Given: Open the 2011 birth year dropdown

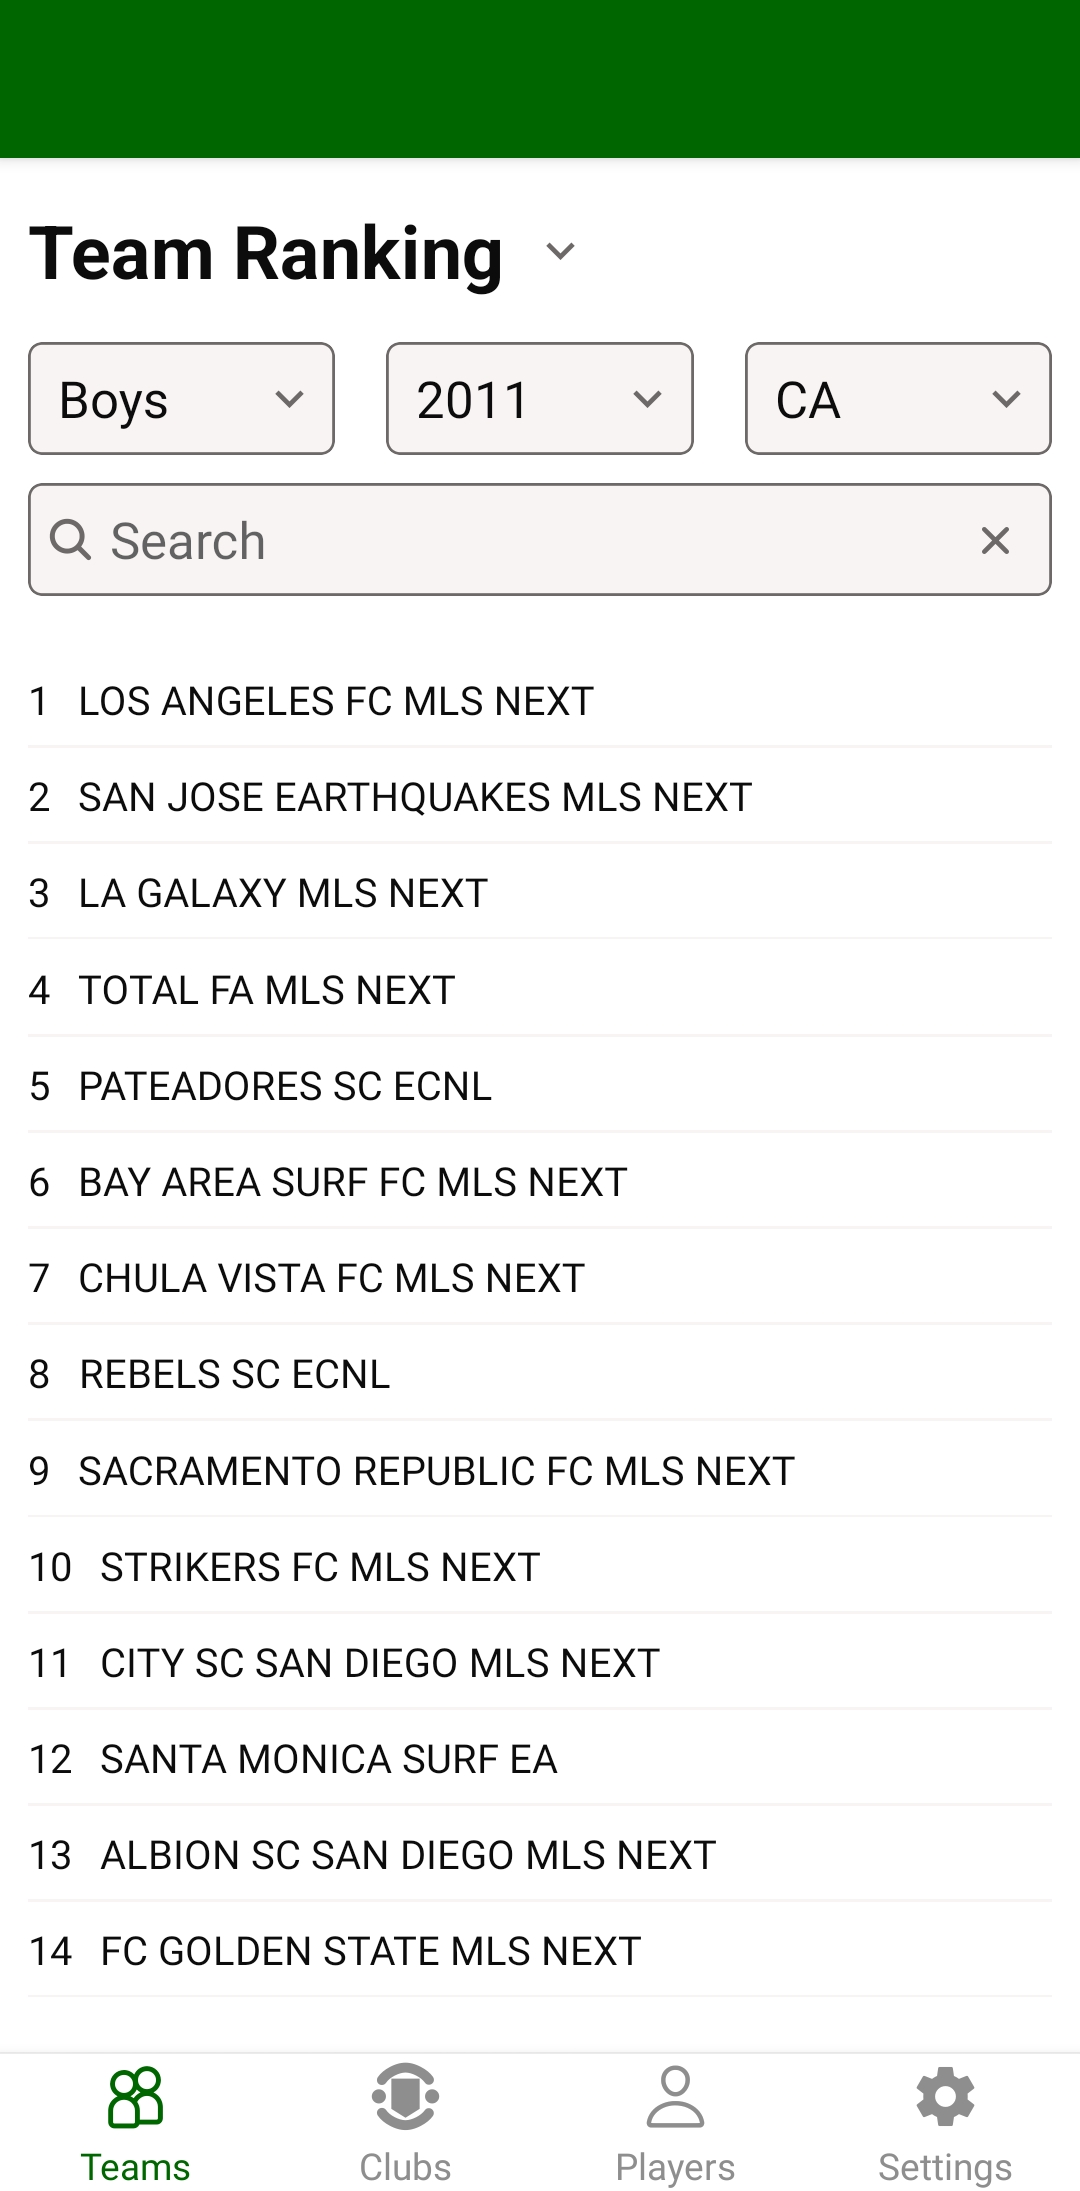Looking at the screenshot, I should coord(539,399).
